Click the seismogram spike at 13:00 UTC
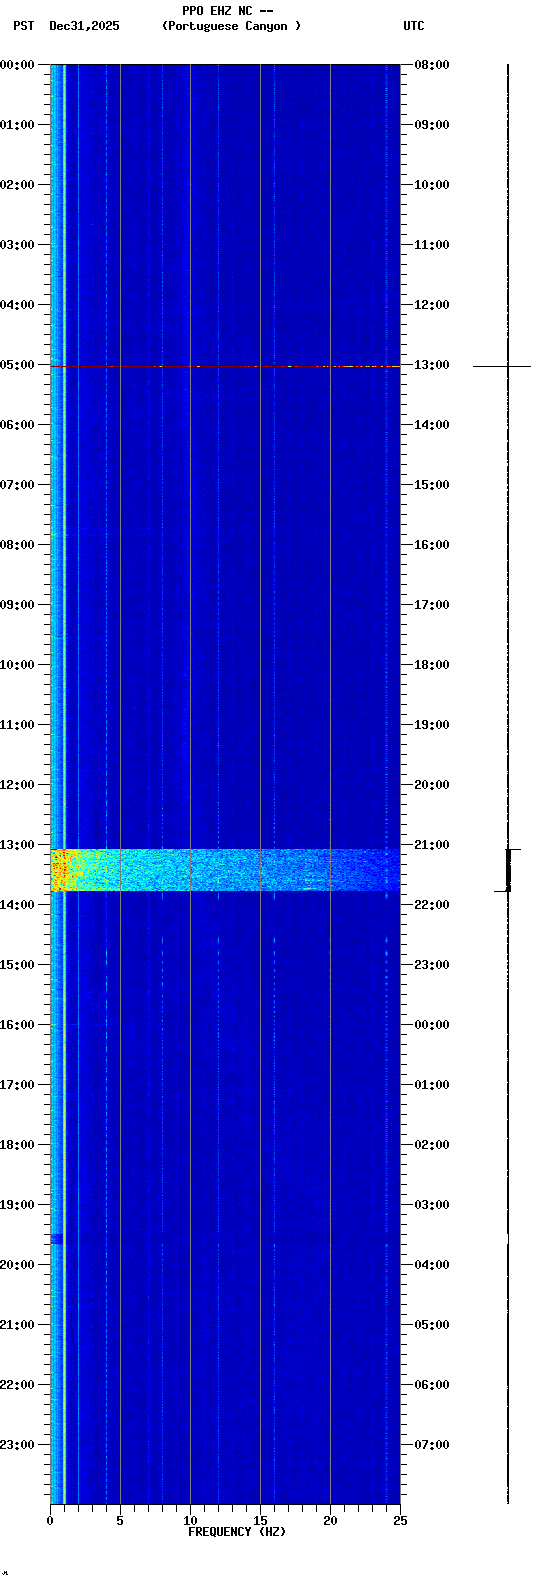The height and width of the screenshot is (1584, 552). (x=502, y=366)
